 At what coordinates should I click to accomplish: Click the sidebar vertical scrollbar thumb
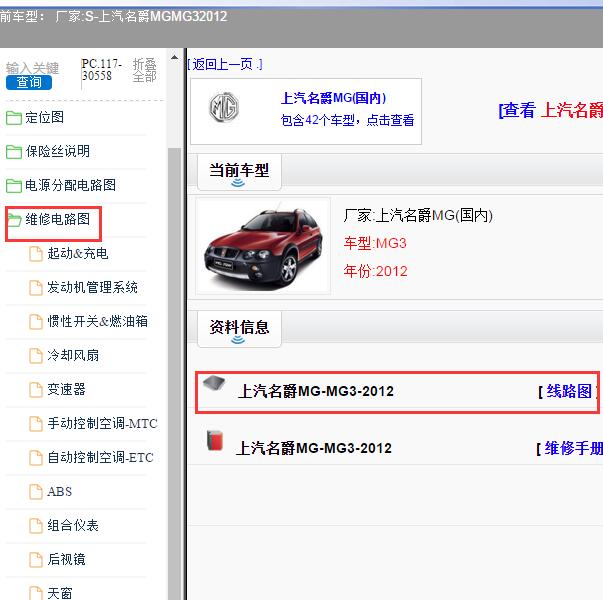[174, 373]
